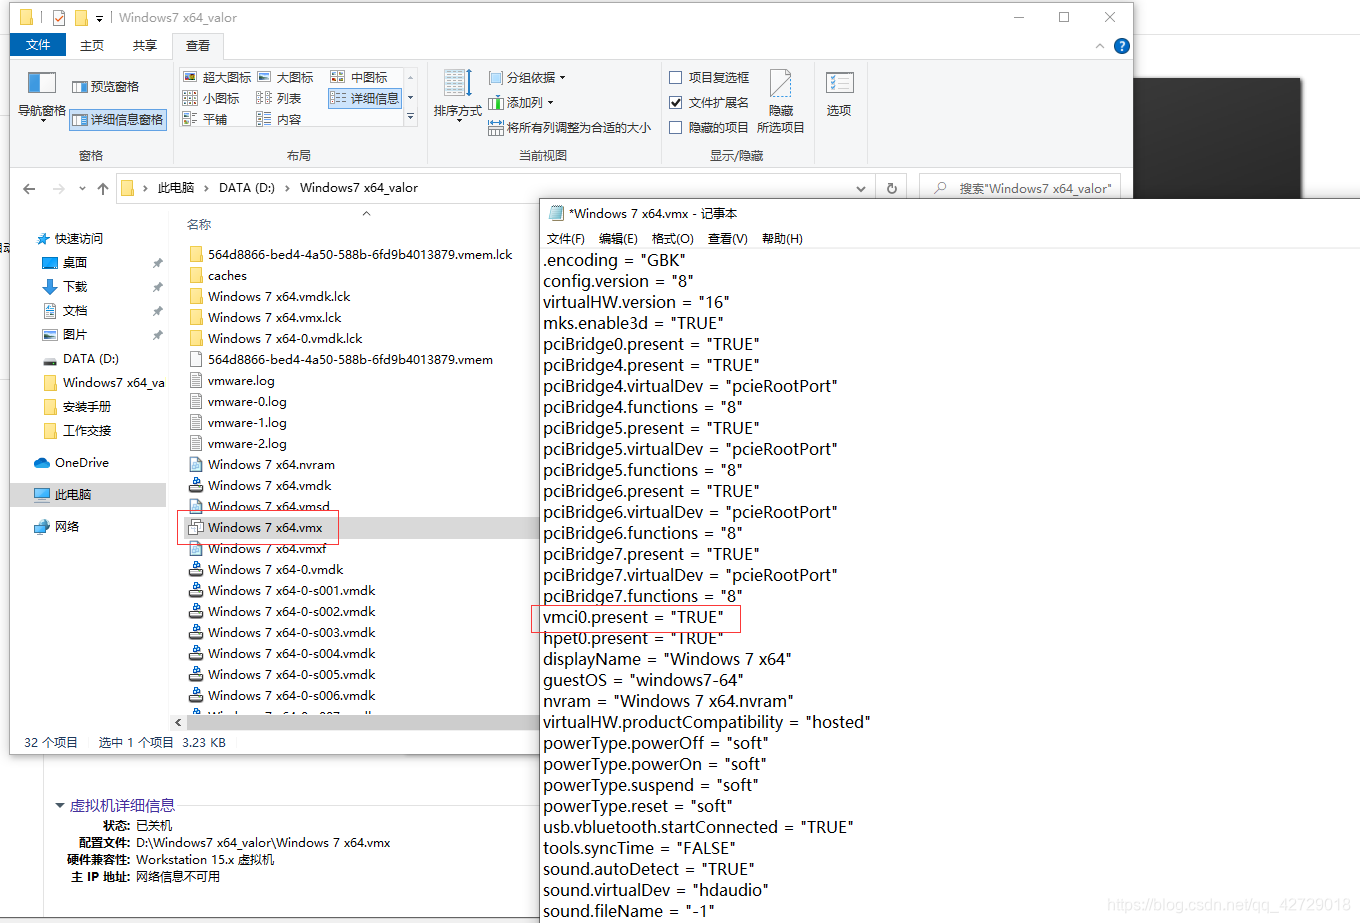This screenshot has height=923, width=1360.
Task: Select Content layout option
Action: [279, 119]
